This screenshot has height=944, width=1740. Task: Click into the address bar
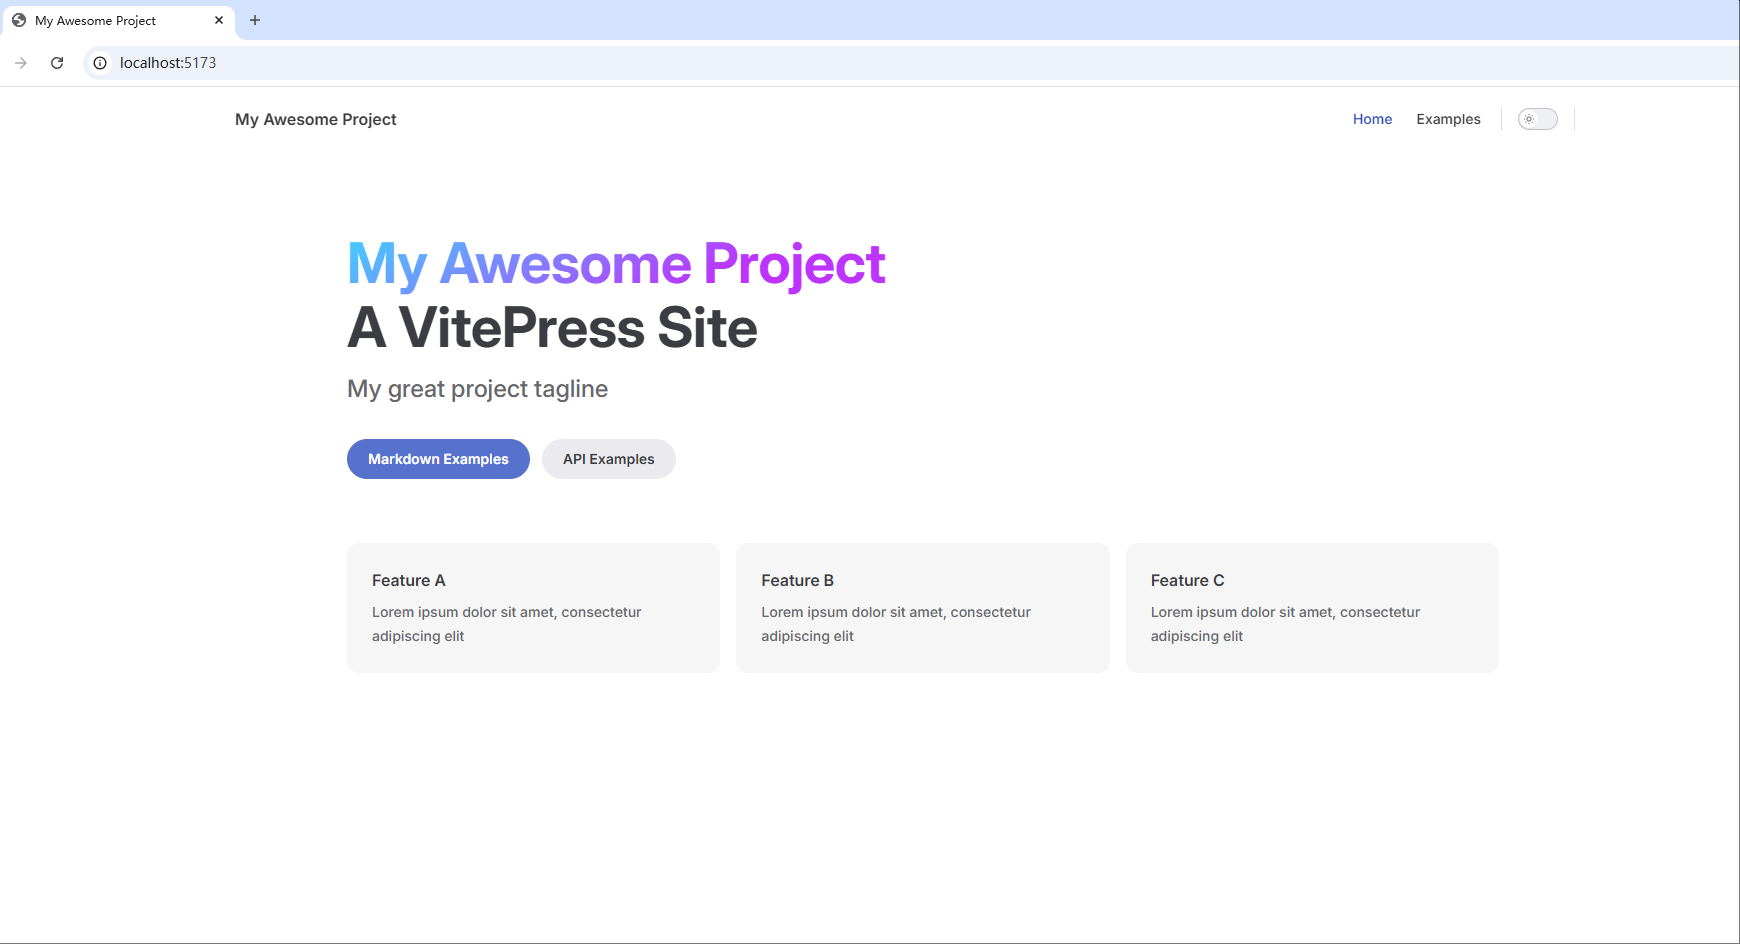click(x=600, y=62)
